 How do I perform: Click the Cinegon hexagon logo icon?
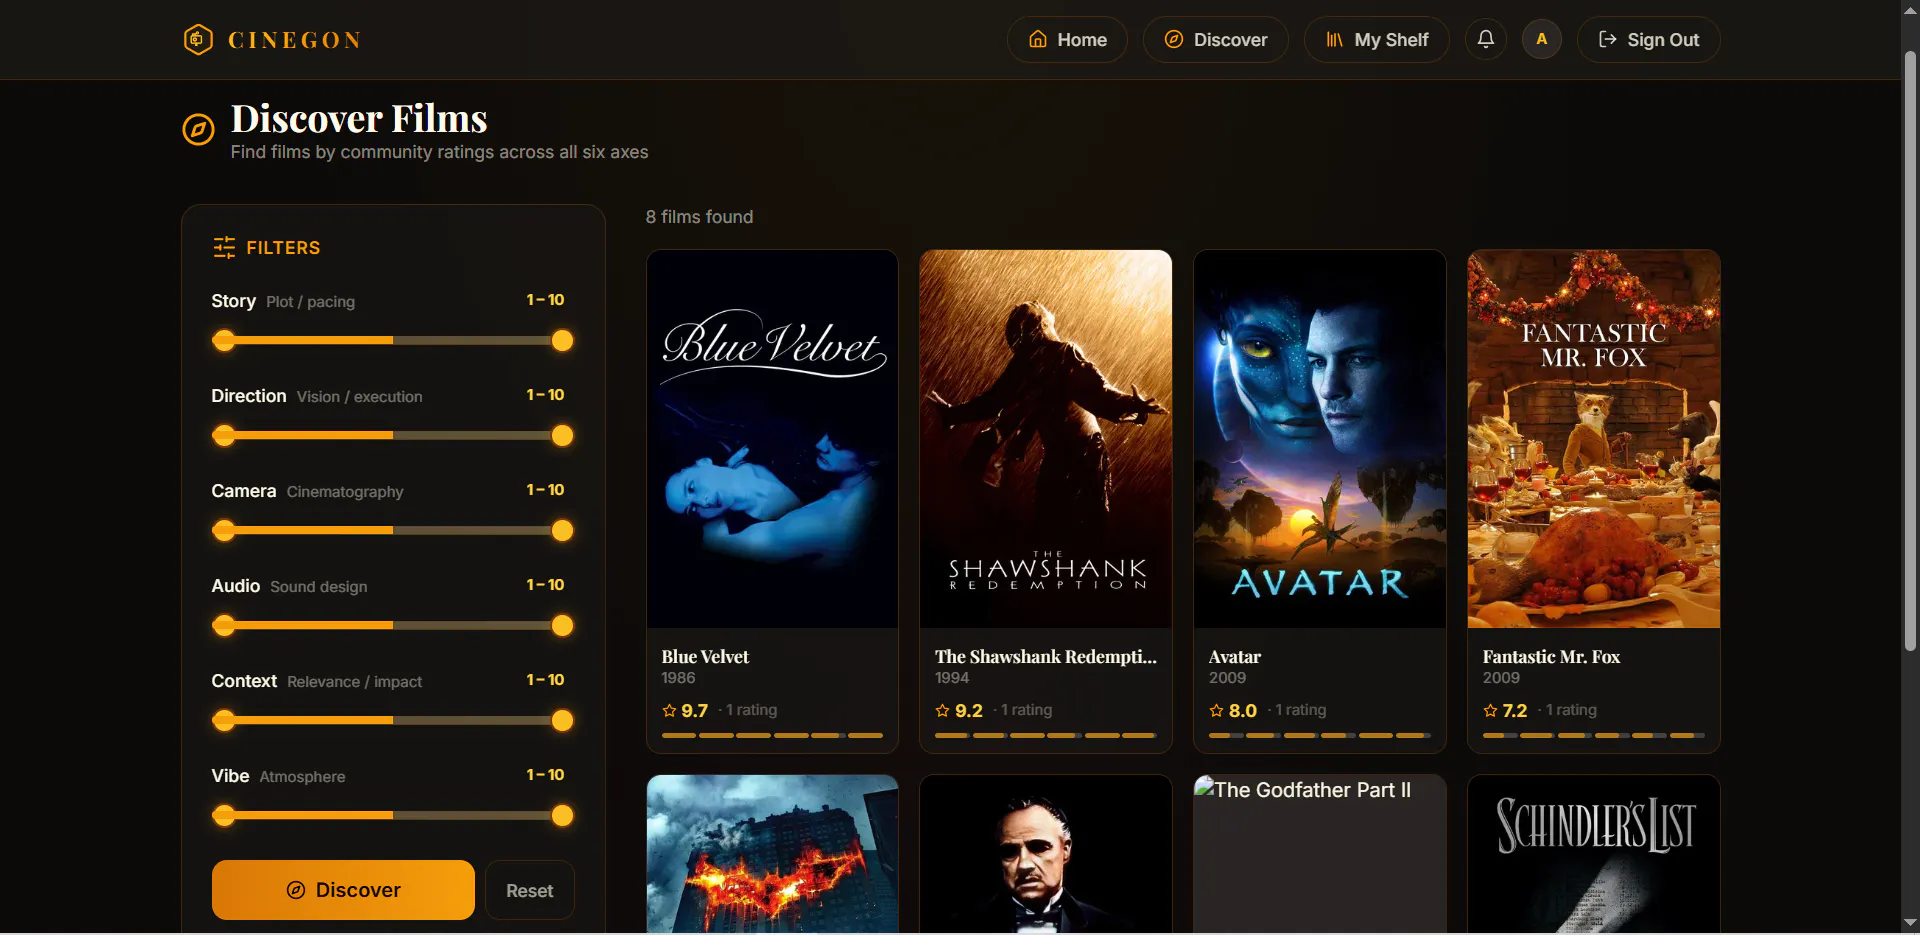[198, 40]
